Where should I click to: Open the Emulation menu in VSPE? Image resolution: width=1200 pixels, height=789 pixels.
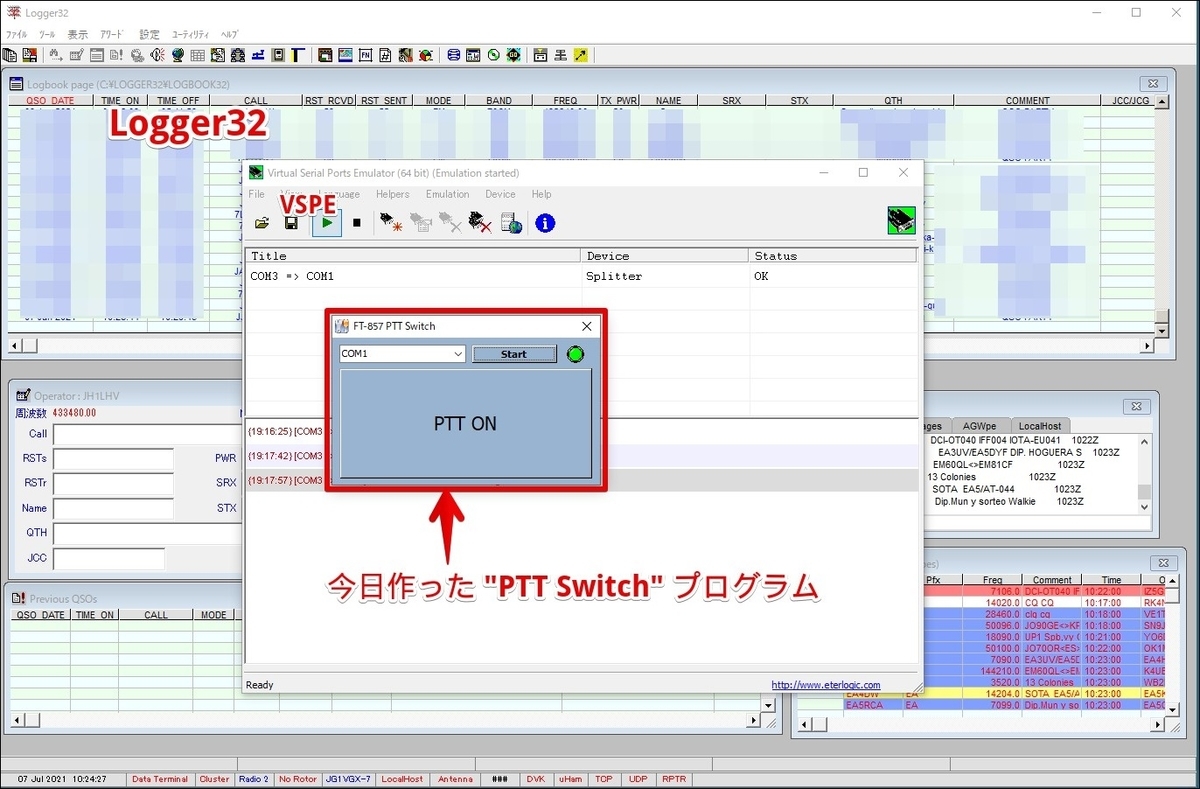(x=447, y=194)
